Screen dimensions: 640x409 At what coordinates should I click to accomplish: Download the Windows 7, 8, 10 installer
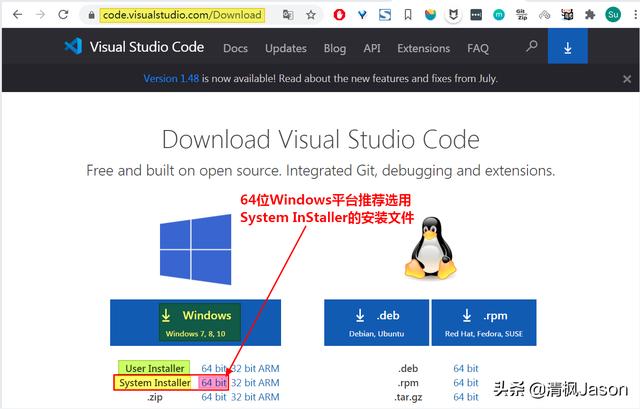pyautogui.click(x=196, y=322)
